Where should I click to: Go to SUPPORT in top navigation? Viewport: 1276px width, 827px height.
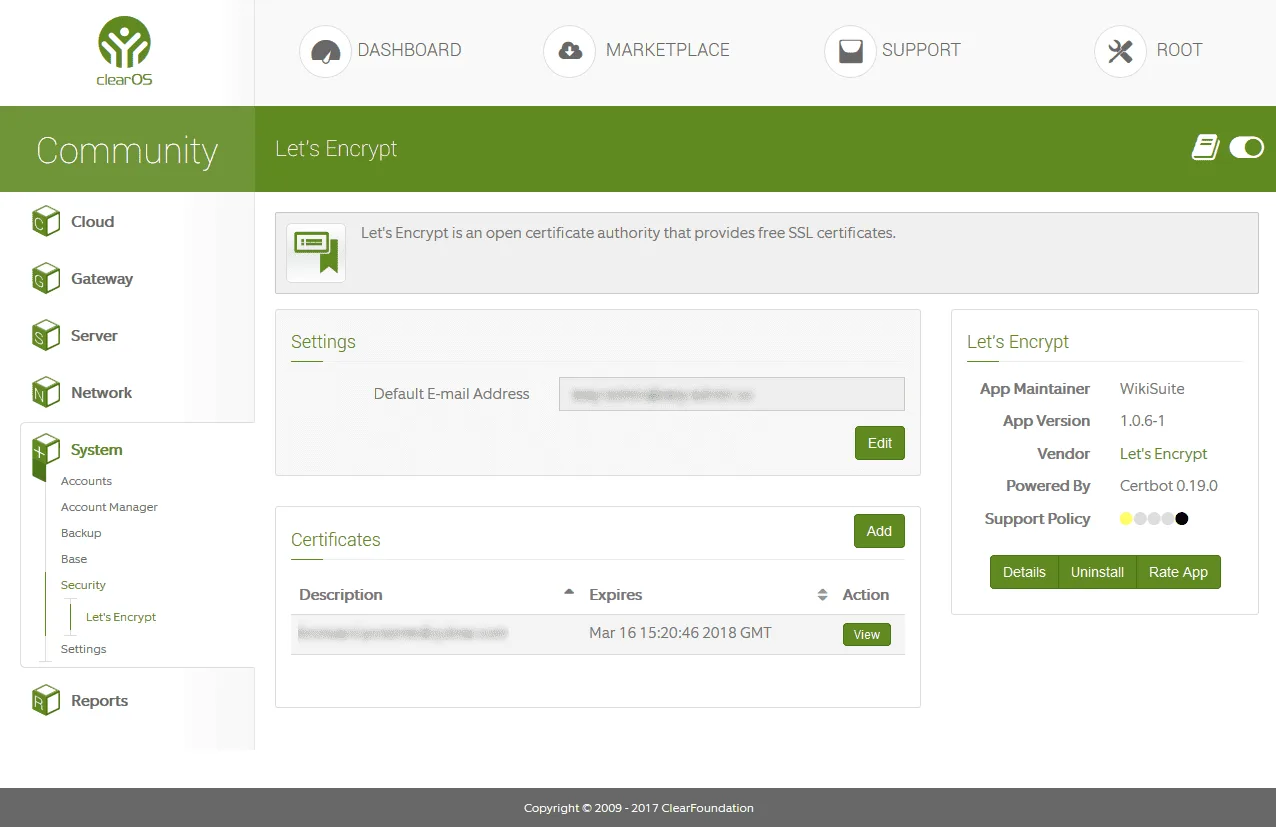click(x=921, y=50)
